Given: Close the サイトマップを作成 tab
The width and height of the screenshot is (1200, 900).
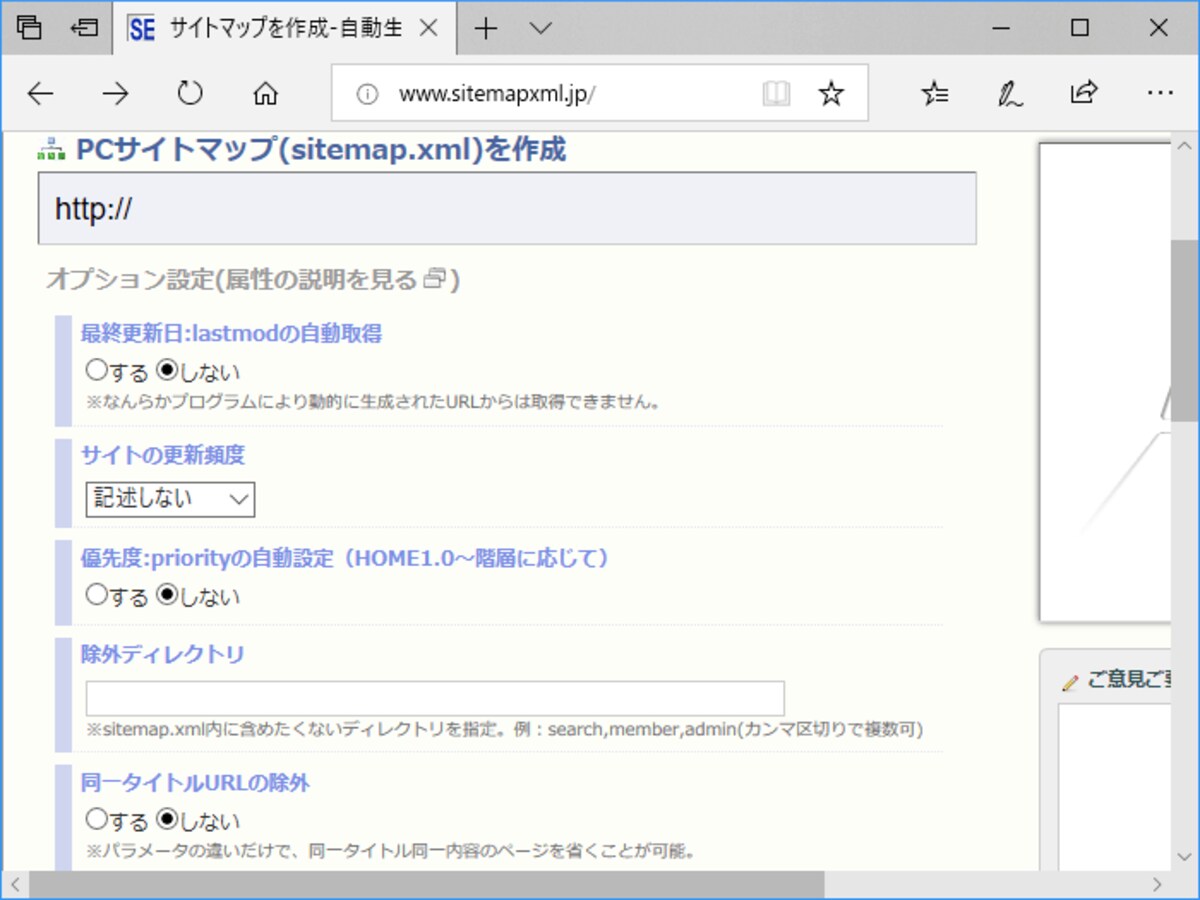Looking at the screenshot, I should (x=428, y=28).
